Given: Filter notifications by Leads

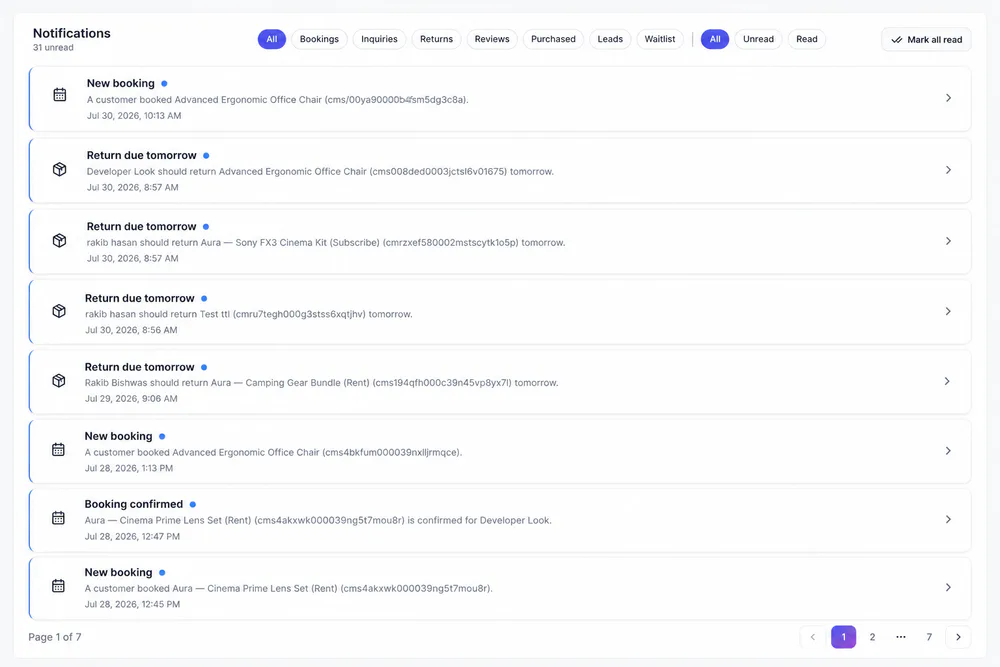Looking at the screenshot, I should [x=610, y=39].
